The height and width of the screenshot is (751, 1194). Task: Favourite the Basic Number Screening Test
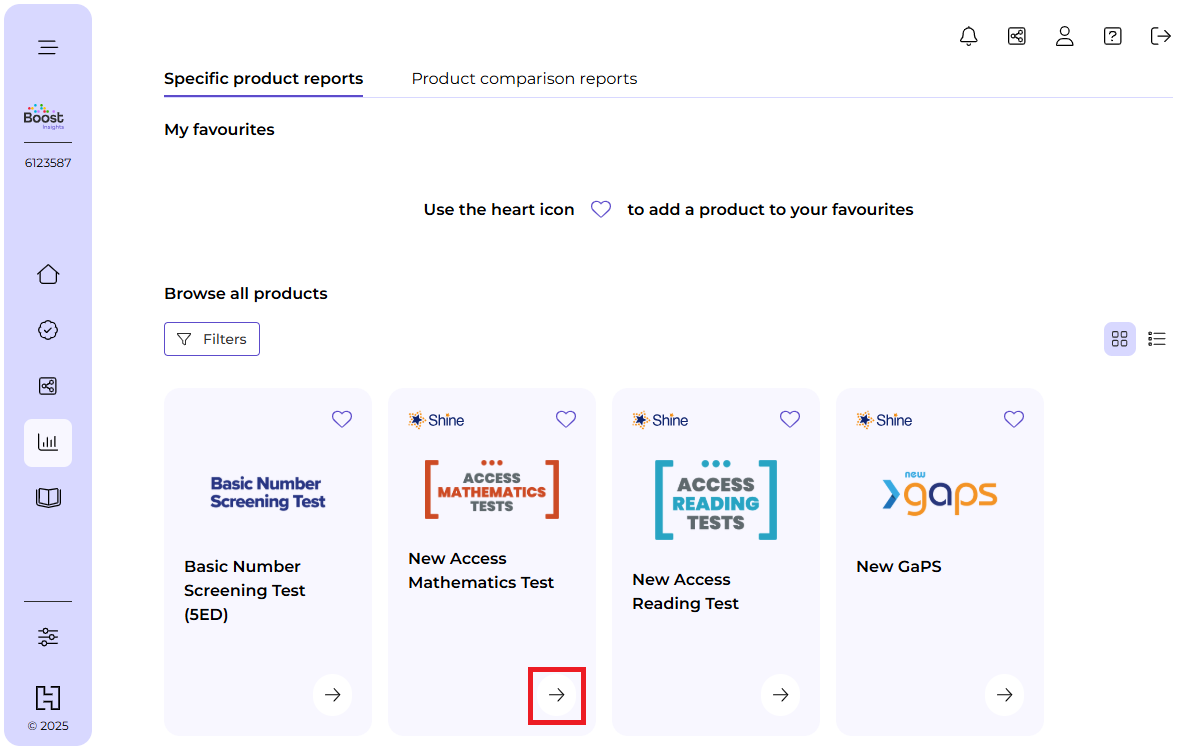[x=342, y=420]
